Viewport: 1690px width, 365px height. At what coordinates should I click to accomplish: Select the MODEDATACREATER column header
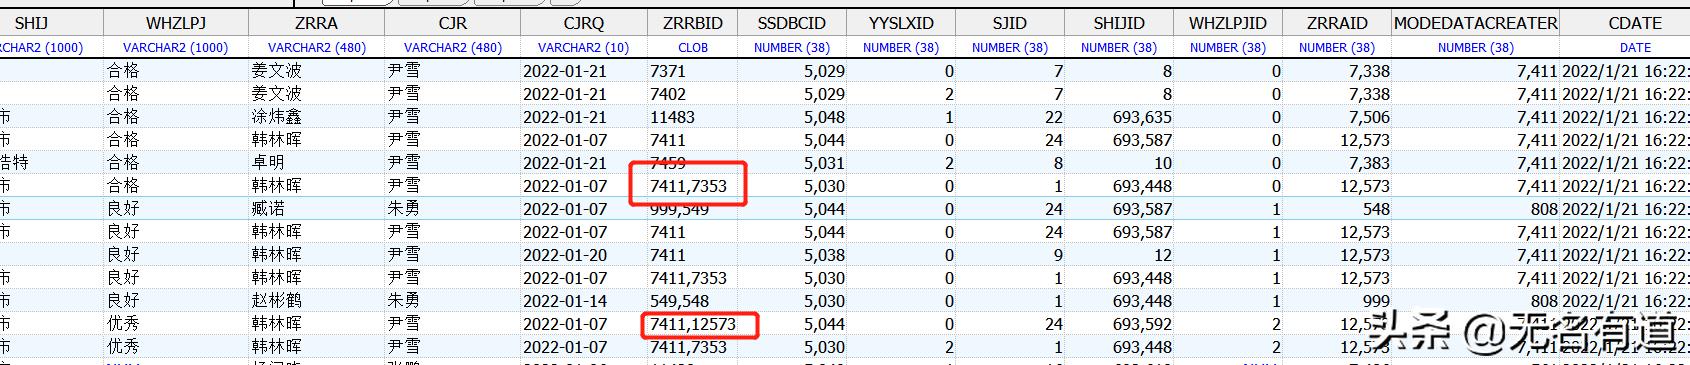1475,23
